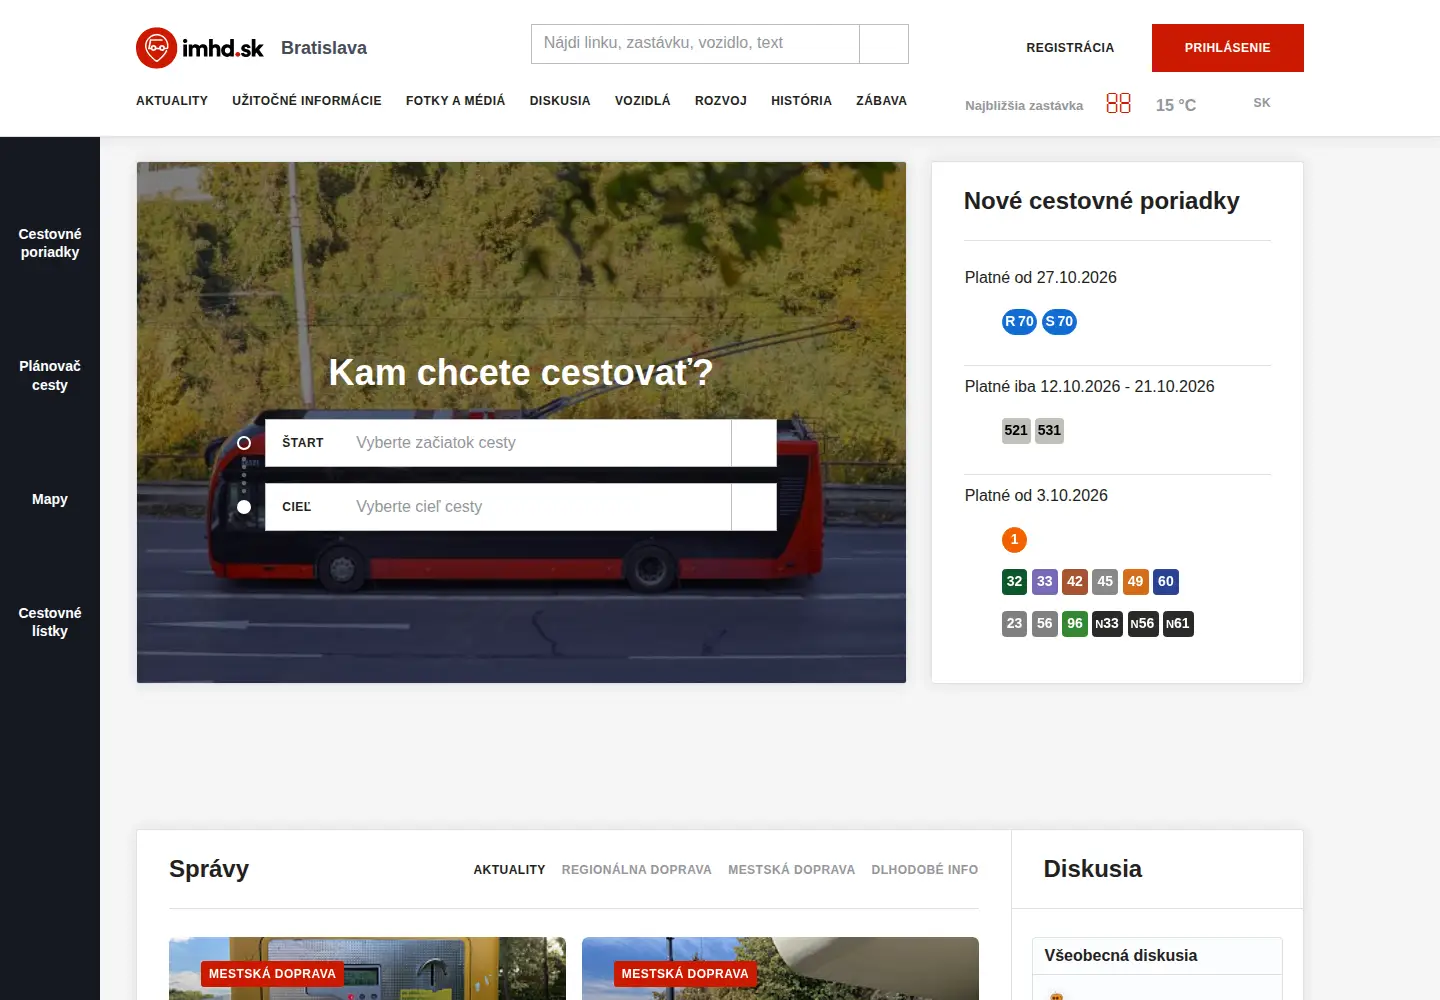Open line 531 timetable badge
1440x1000 pixels.
(1049, 431)
